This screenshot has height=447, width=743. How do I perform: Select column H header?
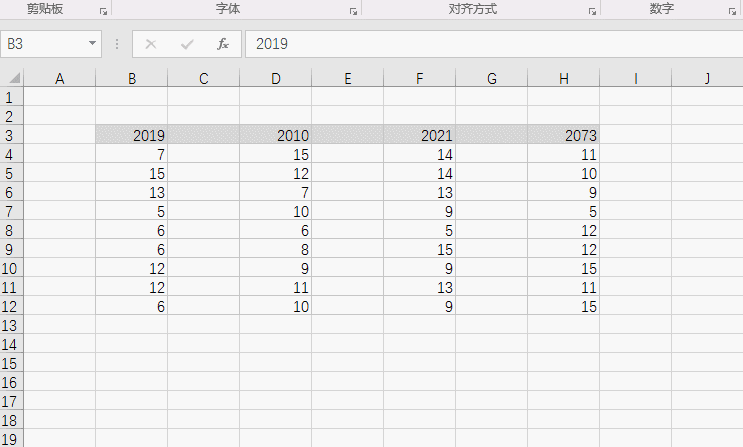pyautogui.click(x=564, y=78)
